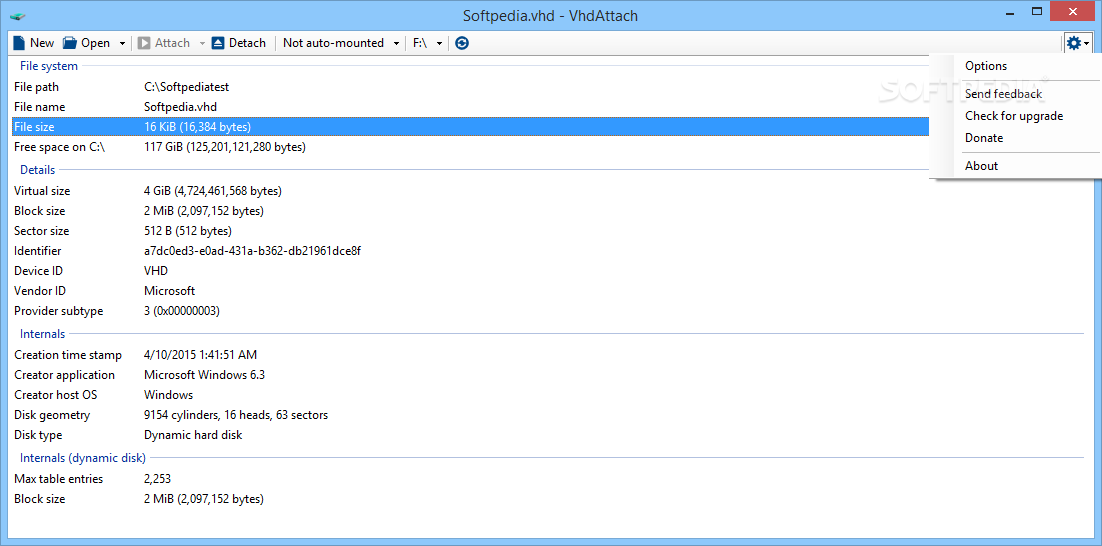Image resolution: width=1102 pixels, height=546 pixels.
Task: Click the grayed Attach toolbar button
Action: 164,43
